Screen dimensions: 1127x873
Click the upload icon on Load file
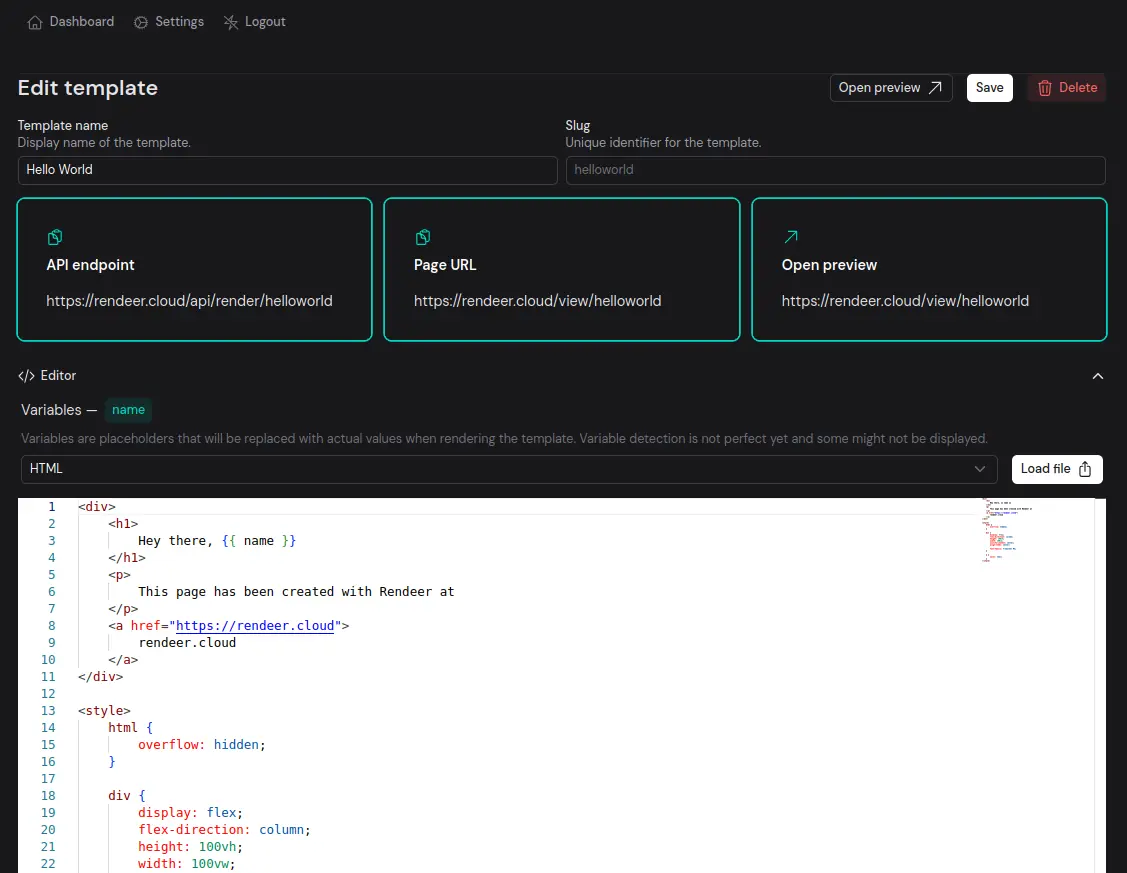click(x=1085, y=469)
